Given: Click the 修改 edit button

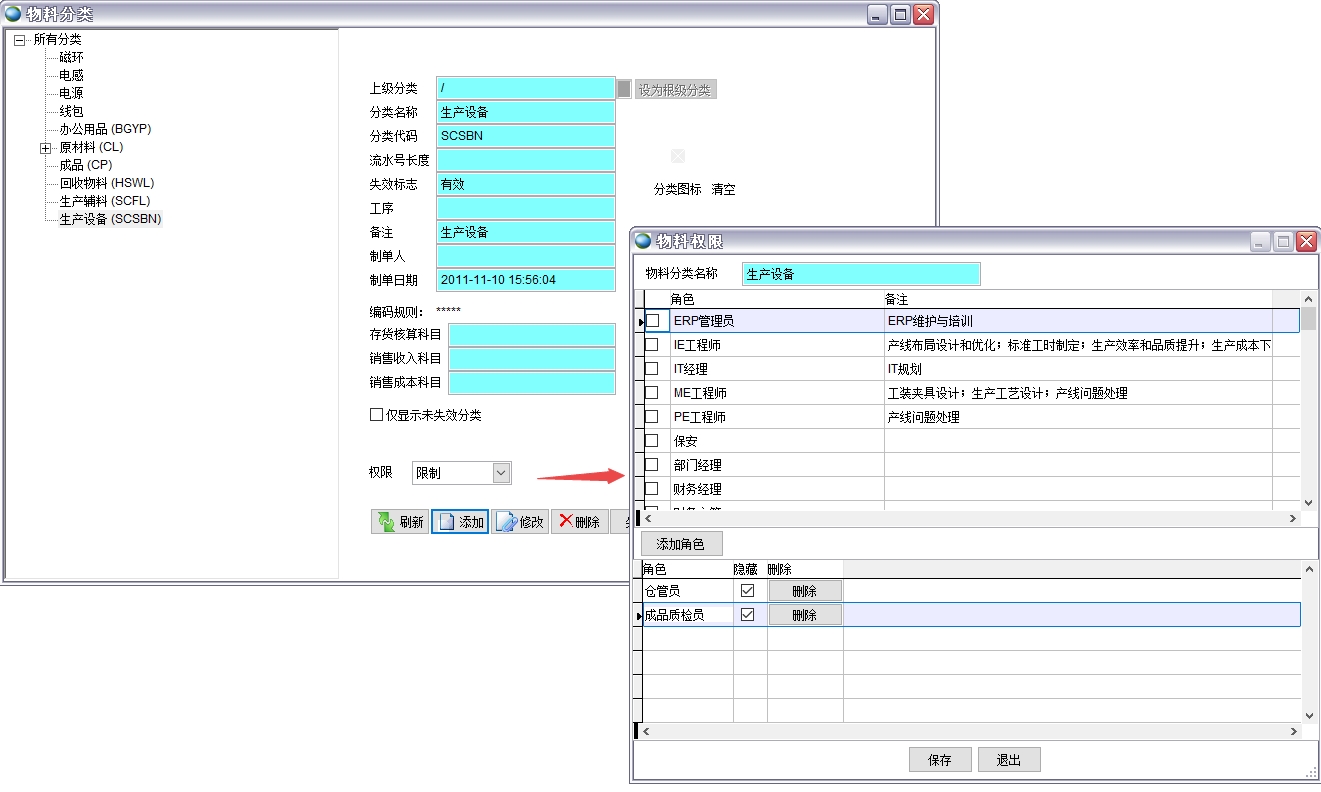Looking at the screenshot, I should [x=520, y=522].
